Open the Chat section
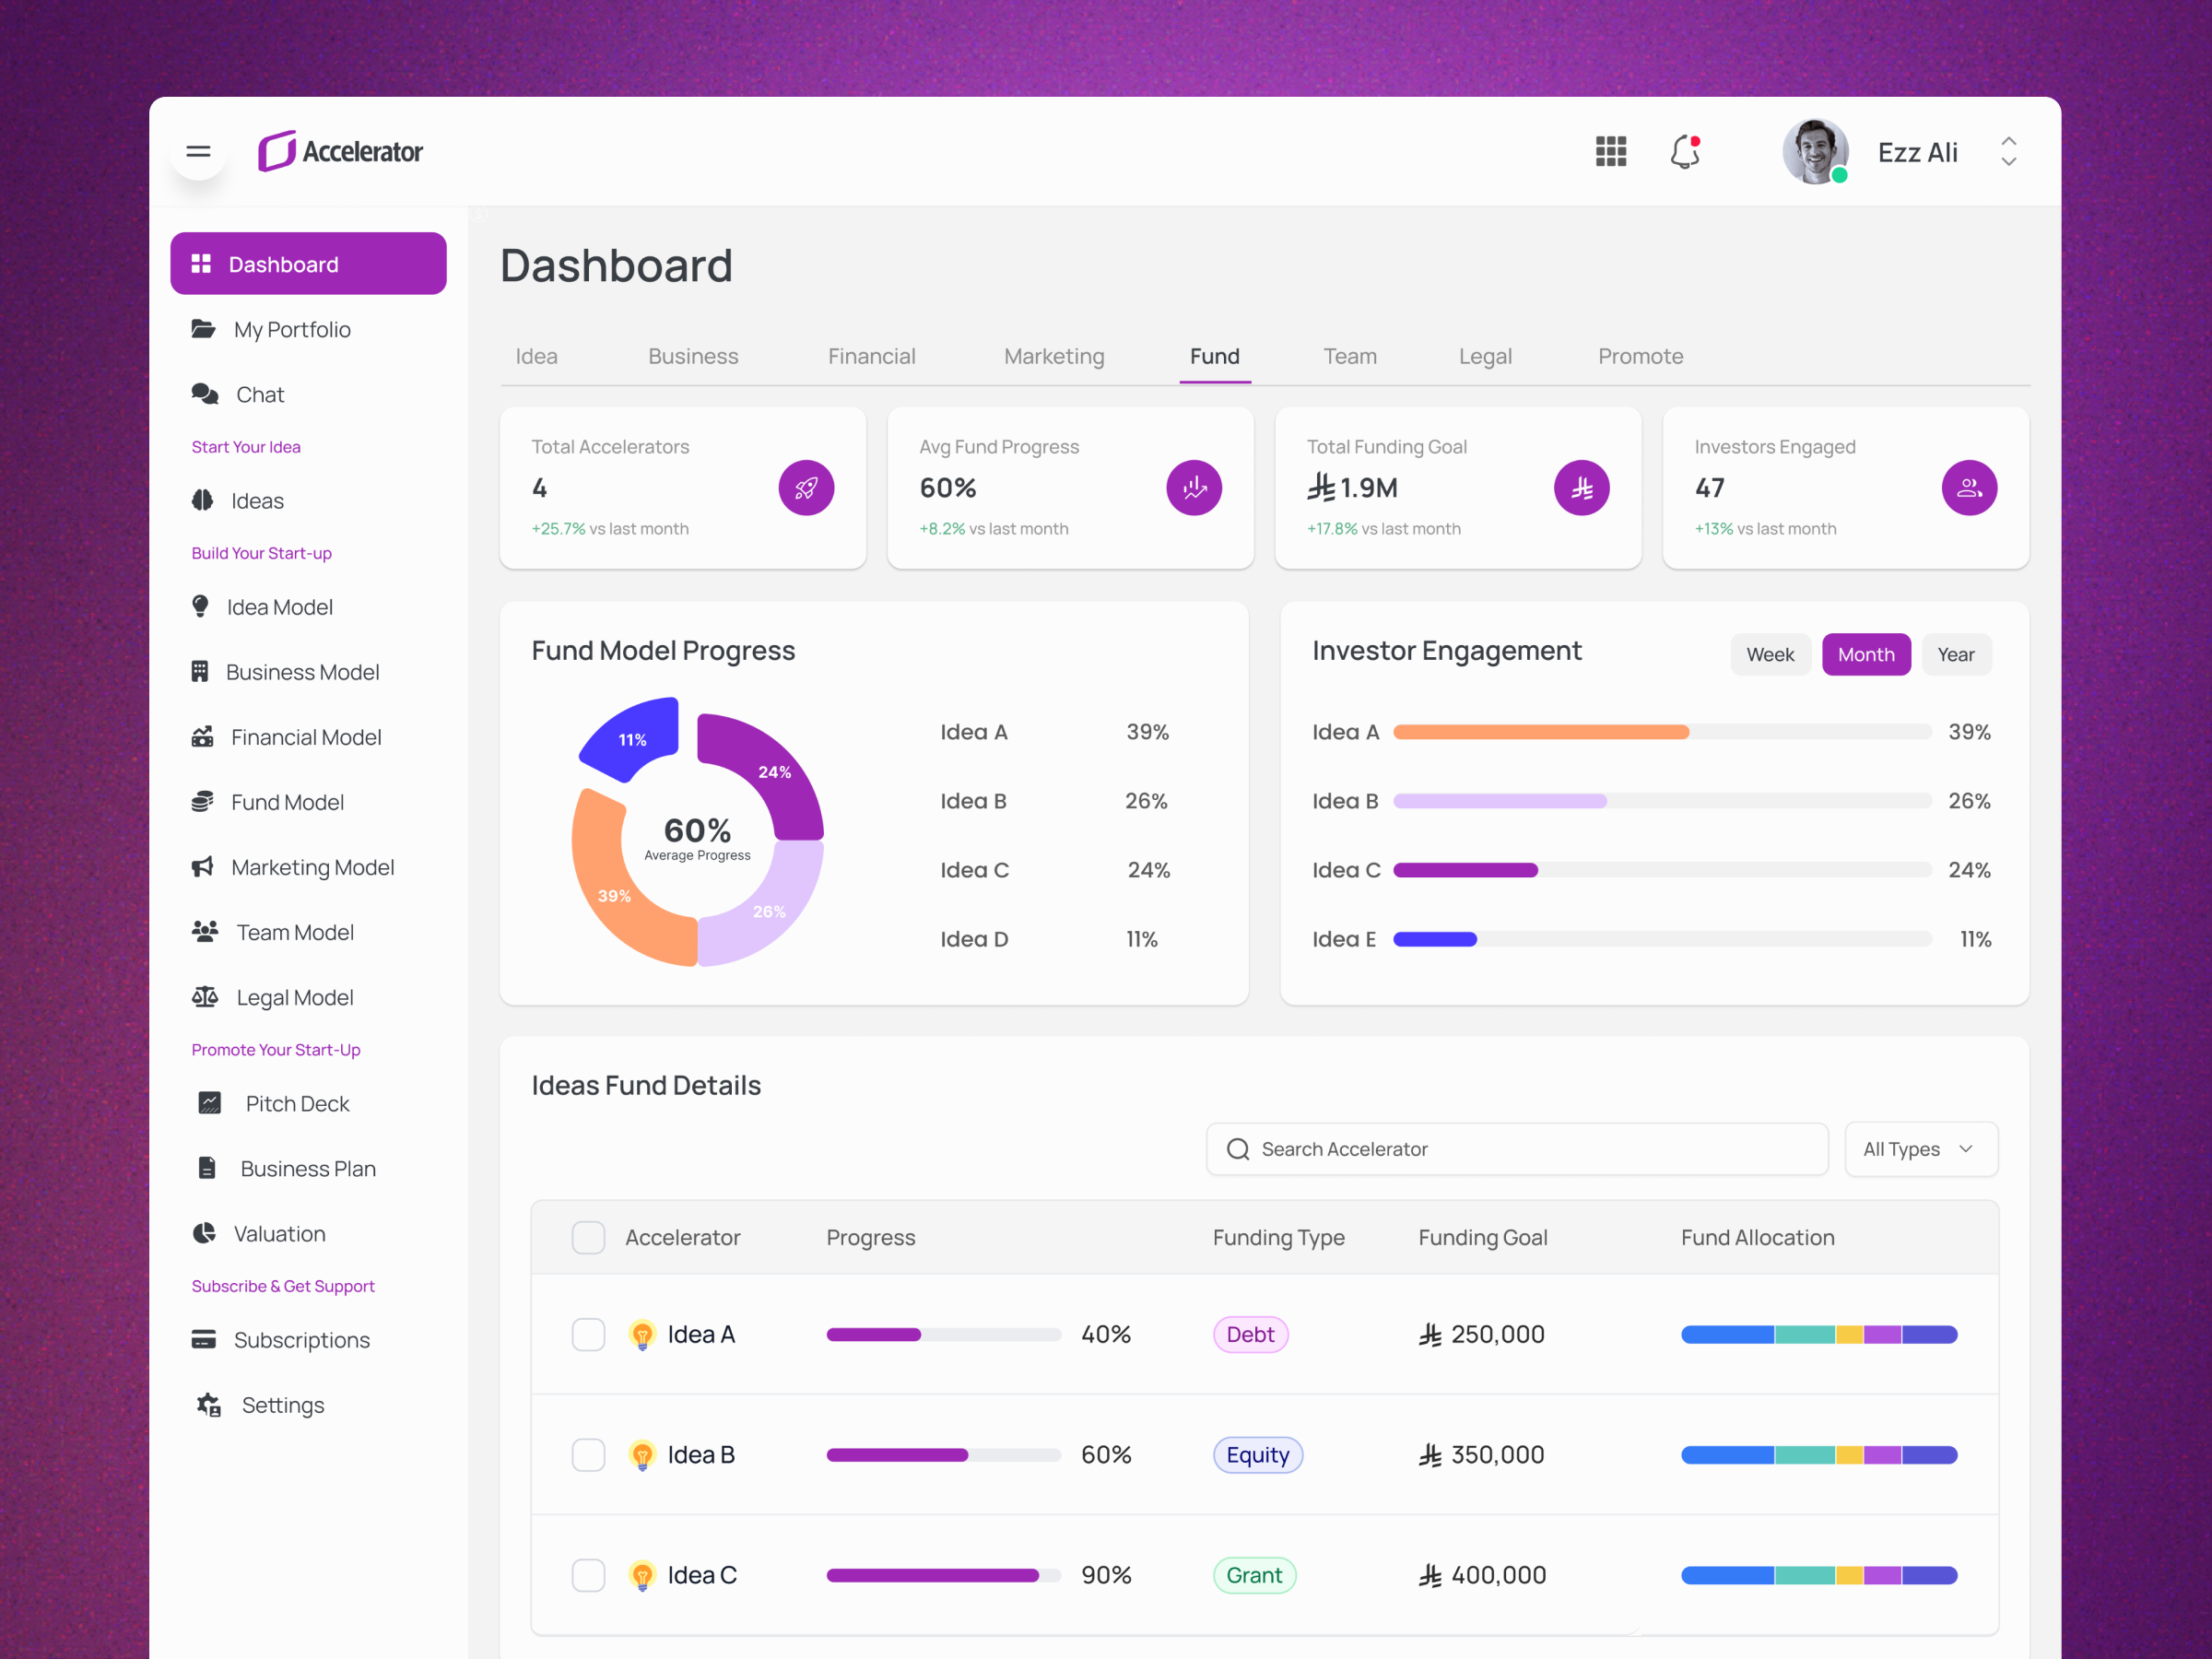Viewport: 2212px width, 1659px height. 259,394
